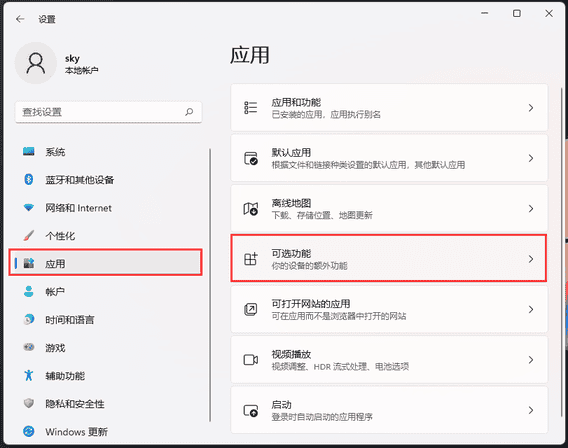The image size is (568, 448).
Task: Close the 设置 window
Action: [x=549, y=13]
